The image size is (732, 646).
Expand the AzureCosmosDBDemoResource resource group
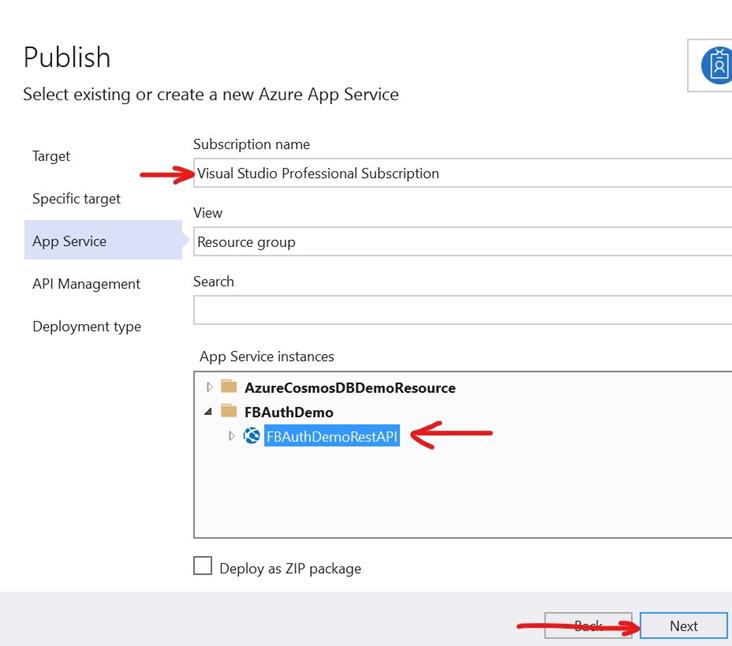209,387
